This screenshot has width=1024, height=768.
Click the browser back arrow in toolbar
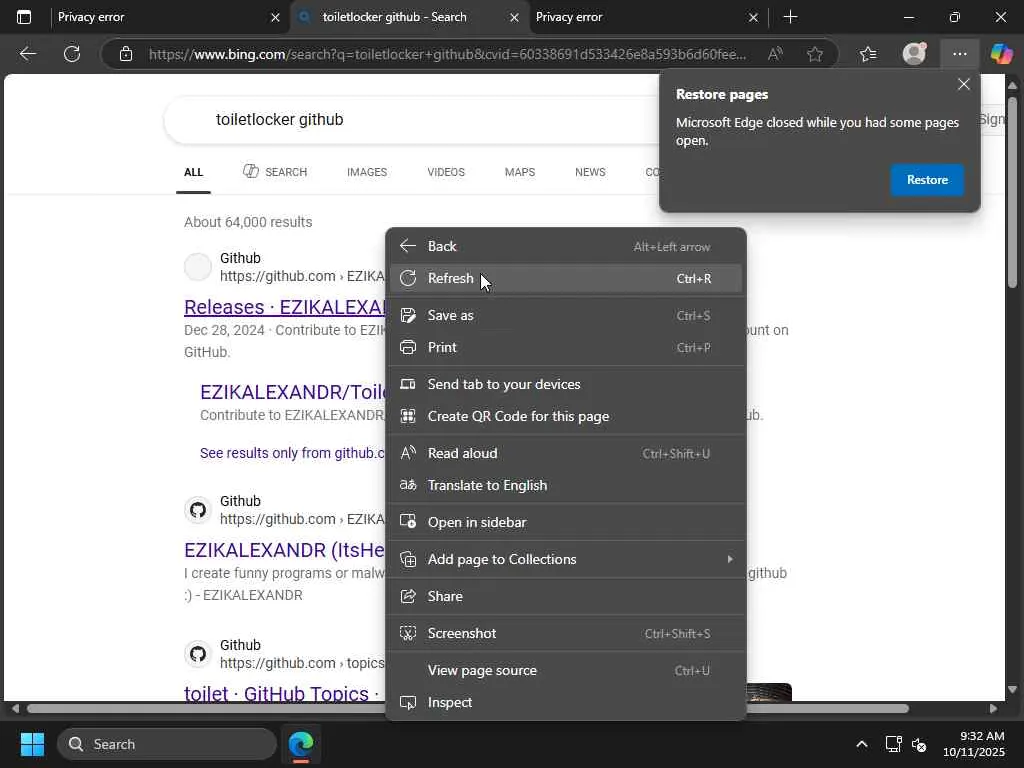tap(27, 54)
